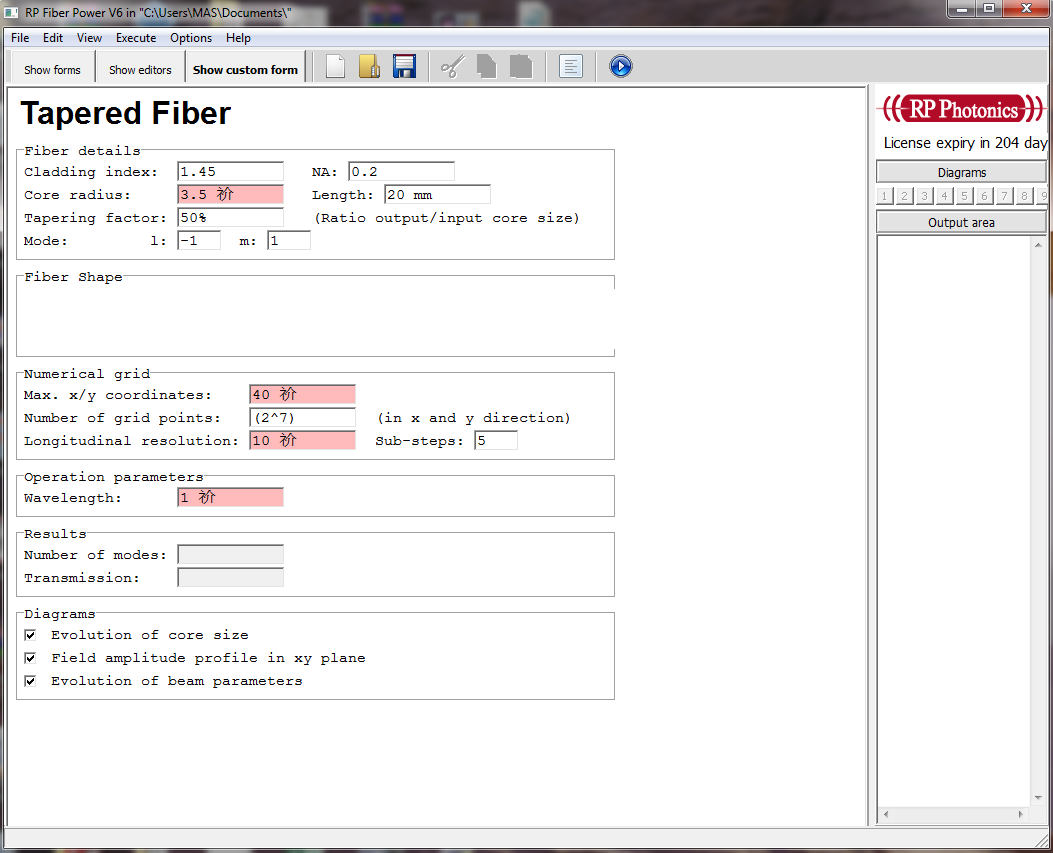Open the Help menu
The width and height of the screenshot is (1053, 853).
238,38
